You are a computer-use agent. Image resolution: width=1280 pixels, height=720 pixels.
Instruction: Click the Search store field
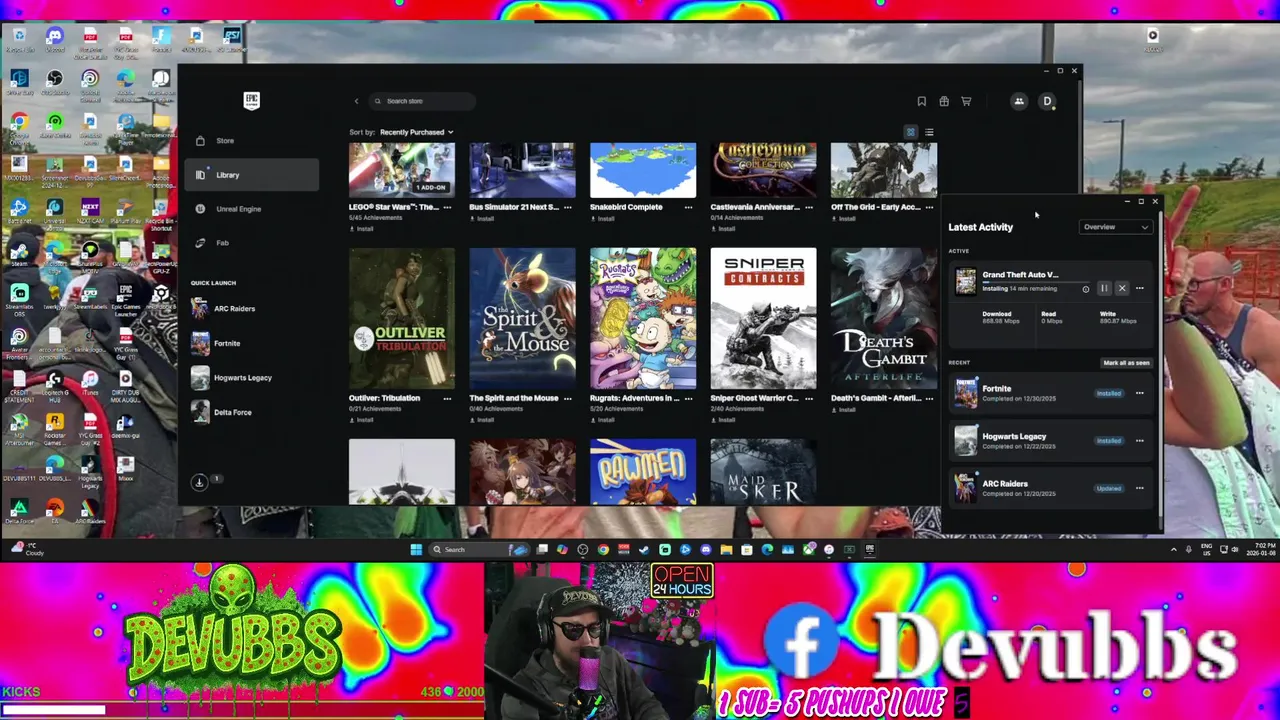(421, 101)
